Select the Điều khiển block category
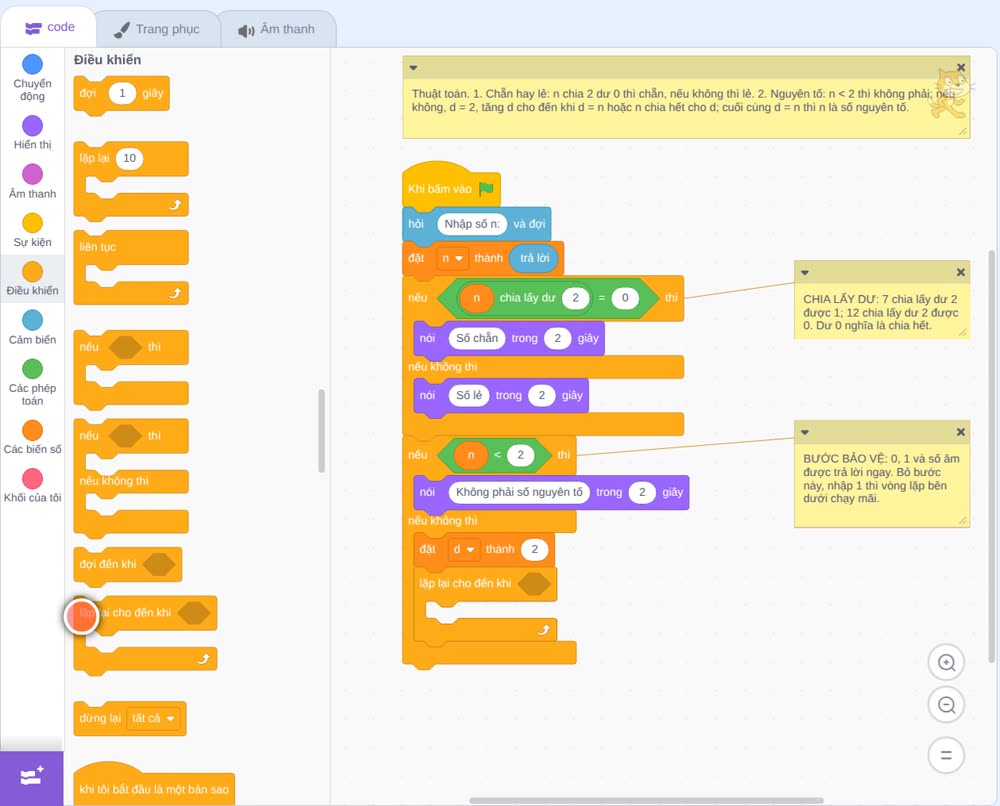Viewport: 1000px width, 806px height. 33,279
